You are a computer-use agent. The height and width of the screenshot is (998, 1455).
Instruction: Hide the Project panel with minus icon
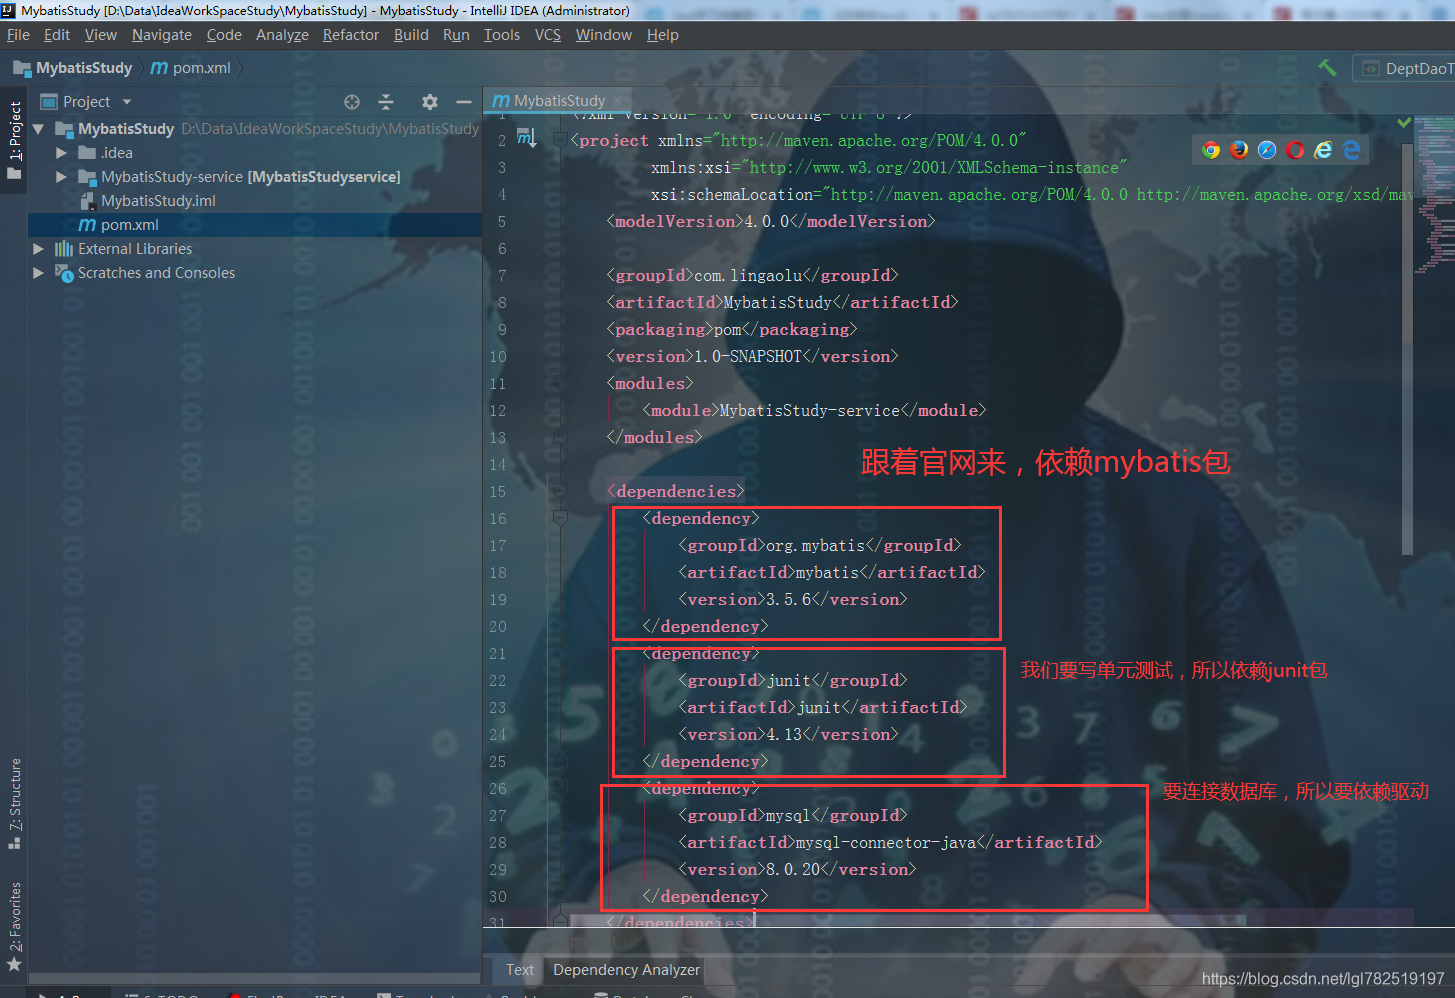(463, 102)
